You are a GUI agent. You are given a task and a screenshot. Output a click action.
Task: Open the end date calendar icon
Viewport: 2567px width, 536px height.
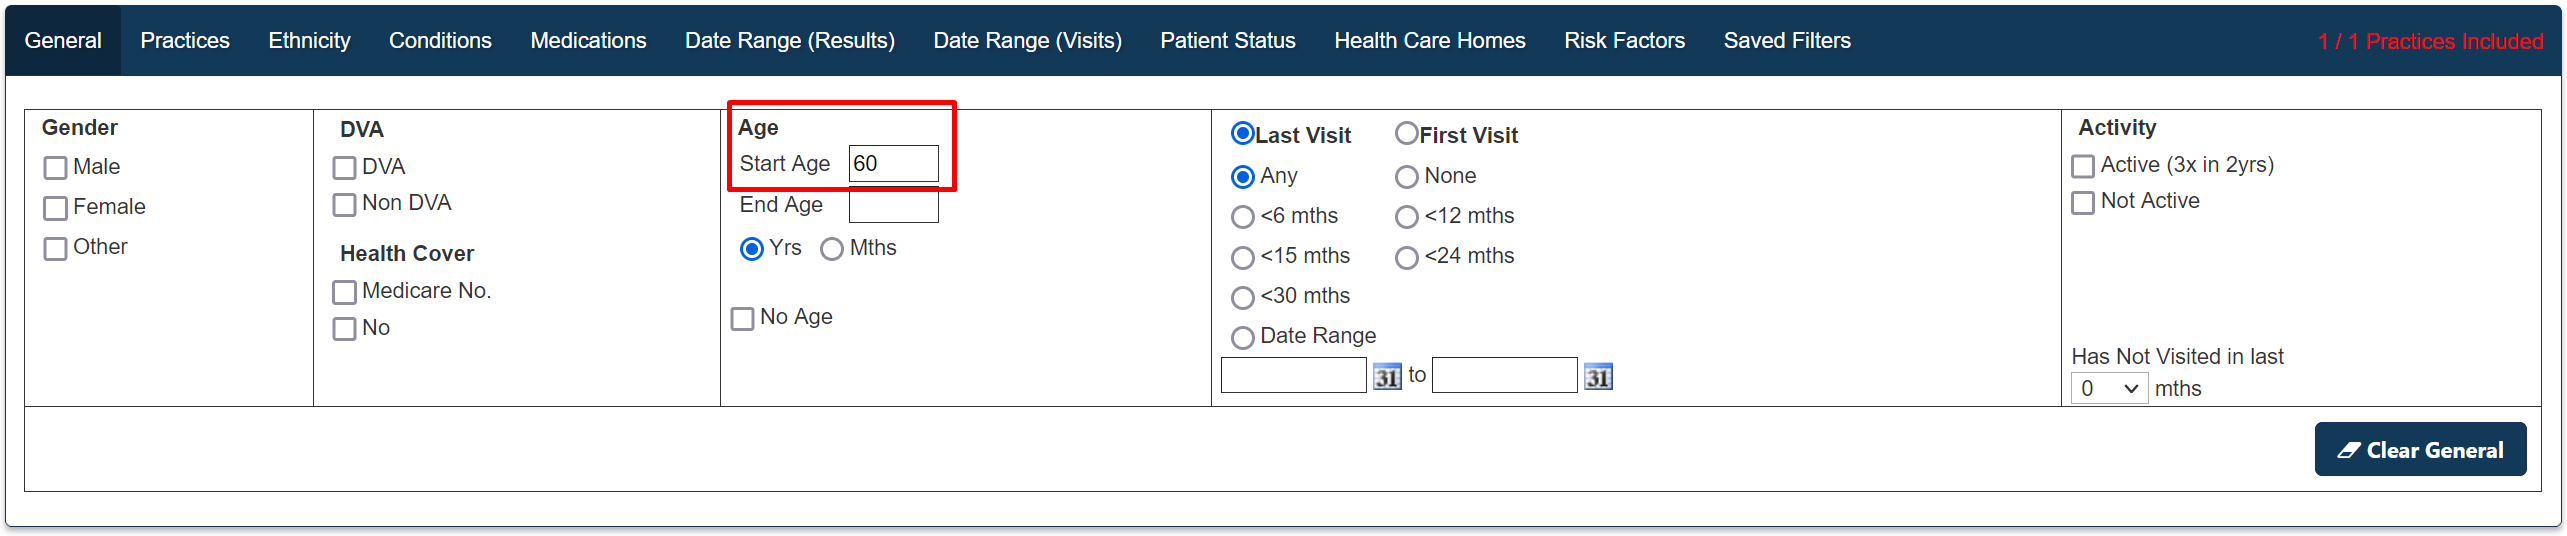point(1598,377)
